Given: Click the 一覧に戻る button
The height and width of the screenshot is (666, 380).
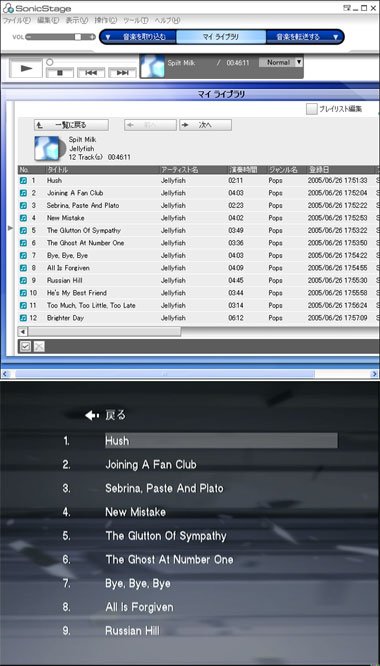Looking at the screenshot, I should [x=71, y=125].
